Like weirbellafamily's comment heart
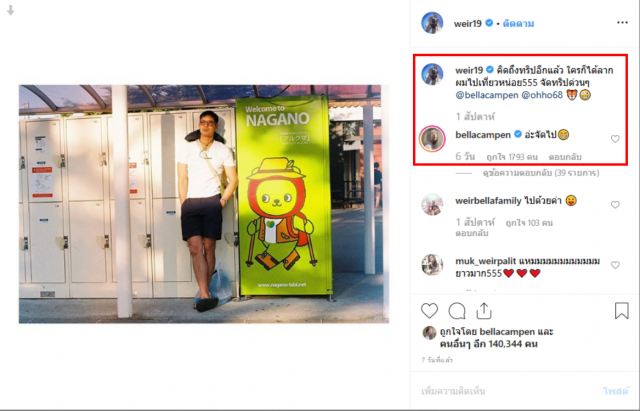The height and width of the screenshot is (411, 640). (x=615, y=204)
